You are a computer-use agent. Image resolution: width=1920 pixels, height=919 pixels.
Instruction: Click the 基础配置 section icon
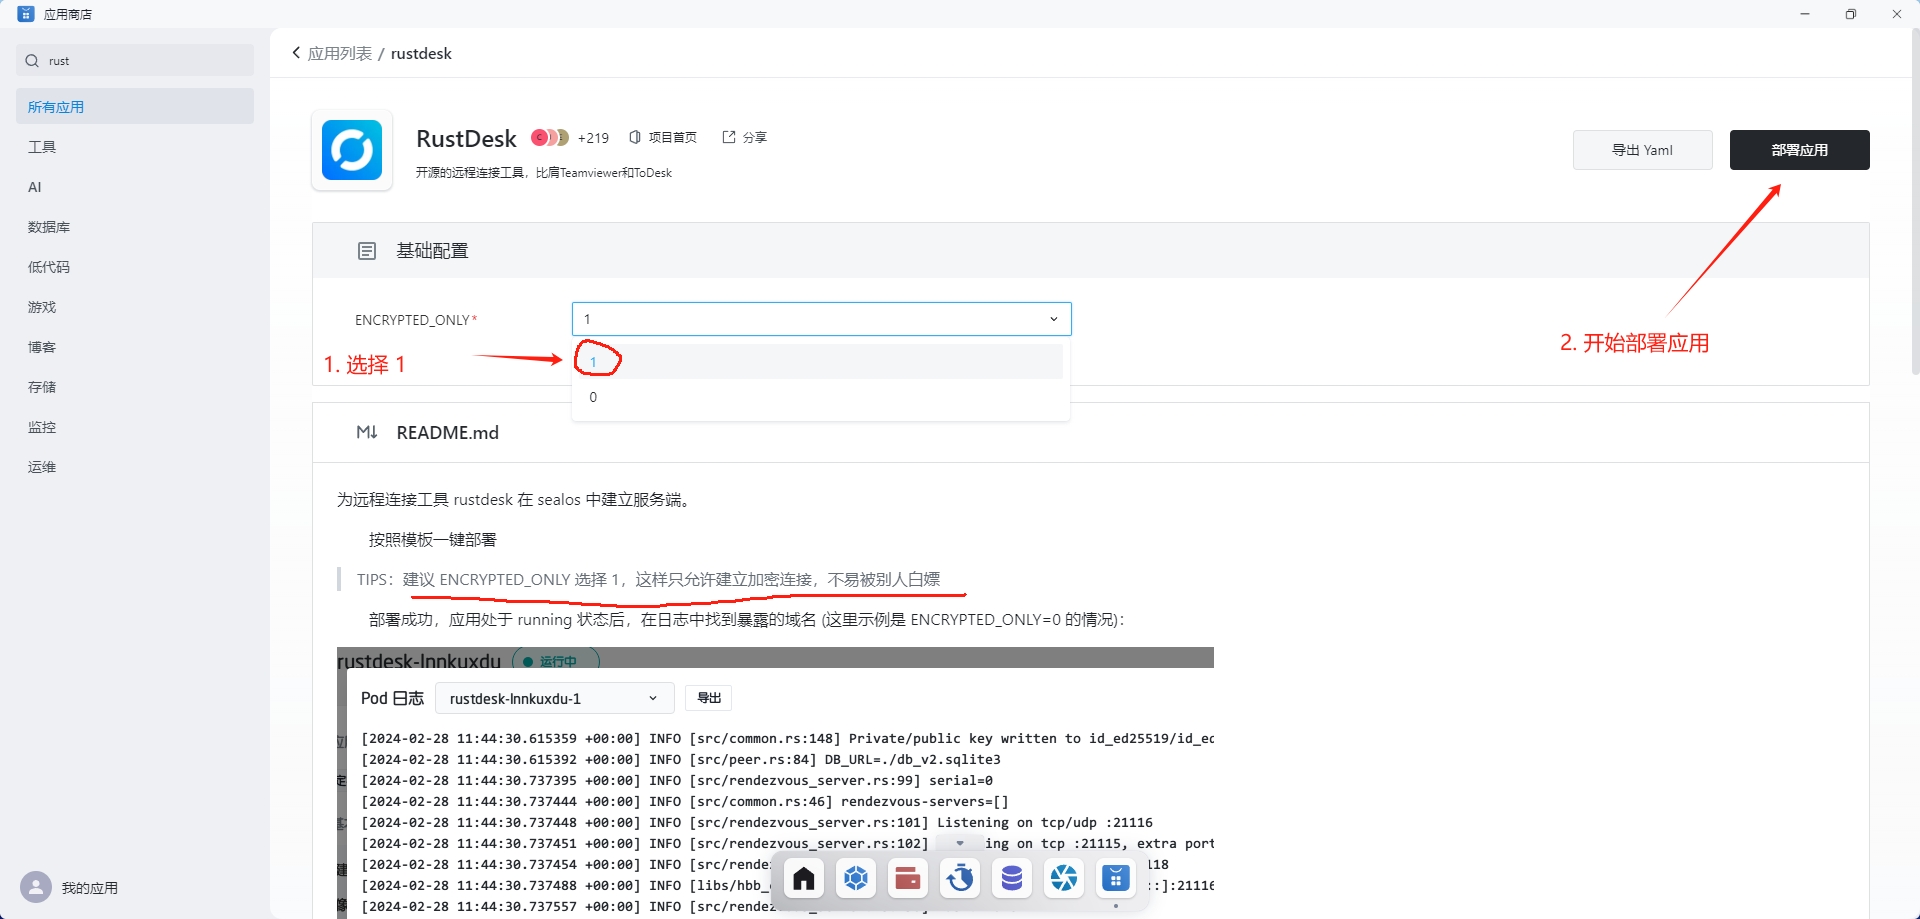[367, 251]
